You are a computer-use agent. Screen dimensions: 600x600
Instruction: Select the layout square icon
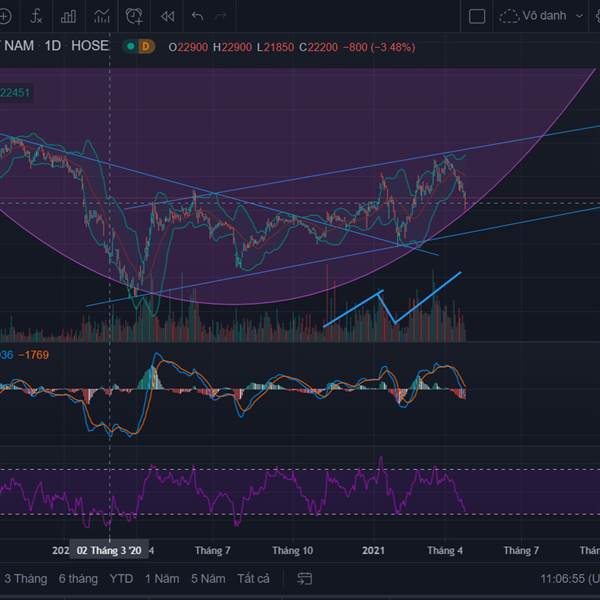coord(477,16)
